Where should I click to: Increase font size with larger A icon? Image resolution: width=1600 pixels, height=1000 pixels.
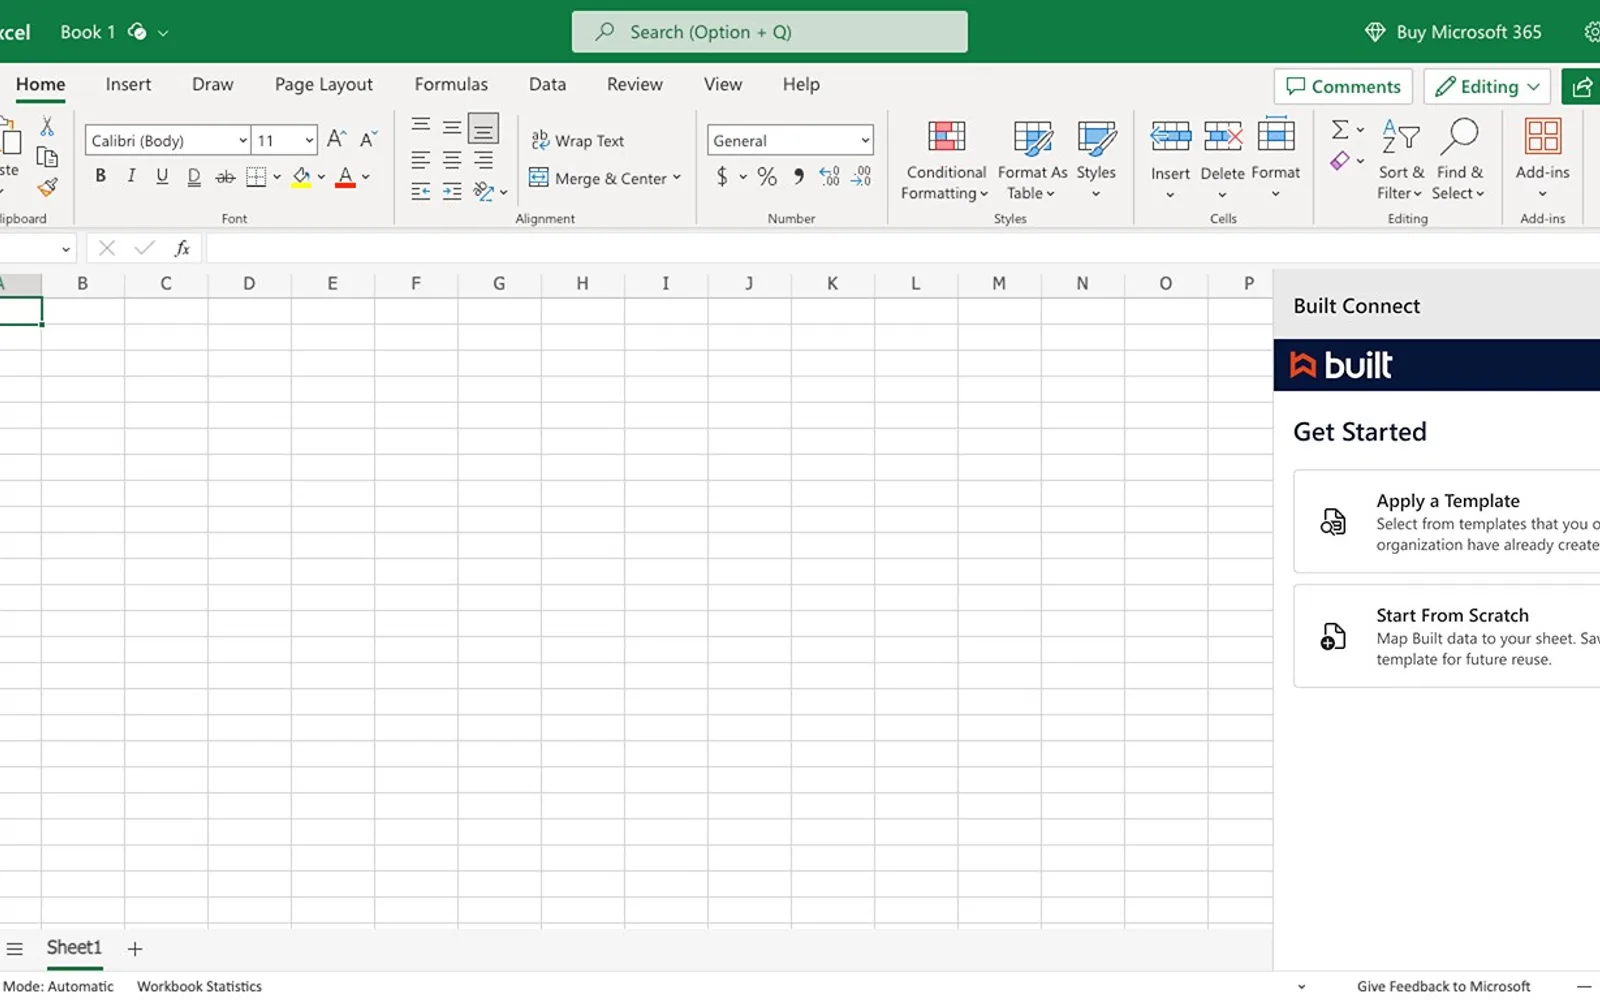pos(337,139)
